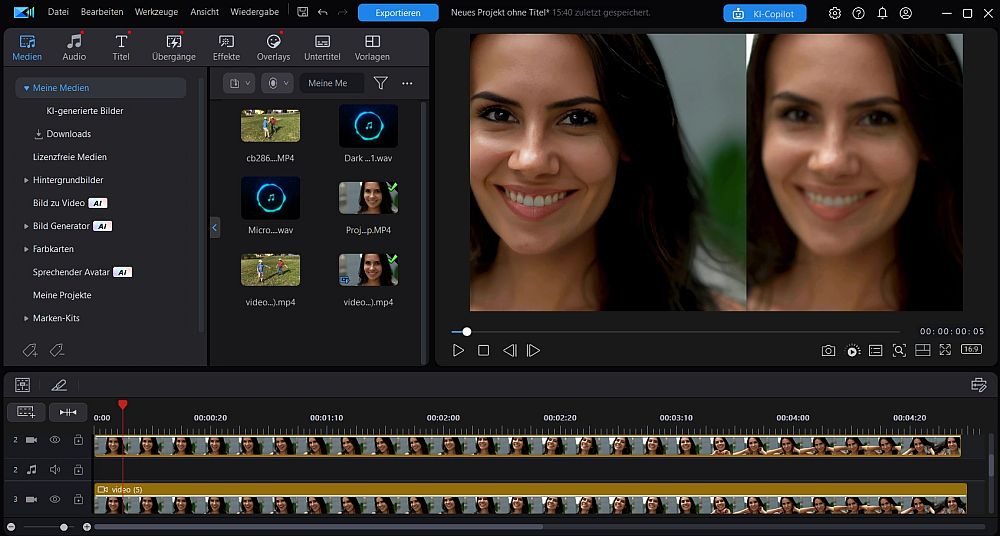Open Sprechender Avatar AI
Image resolution: width=1000 pixels, height=536 pixels.
point(82,272)
